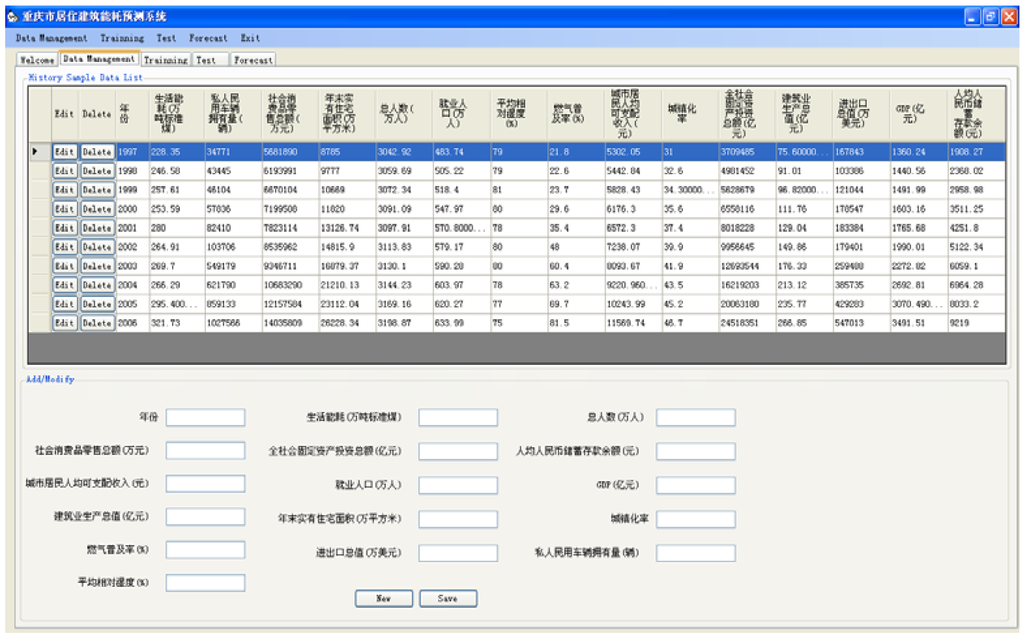Click the application icon in title bar
1024x641 pixels.
pyautogui.click(x=11, y=17)
